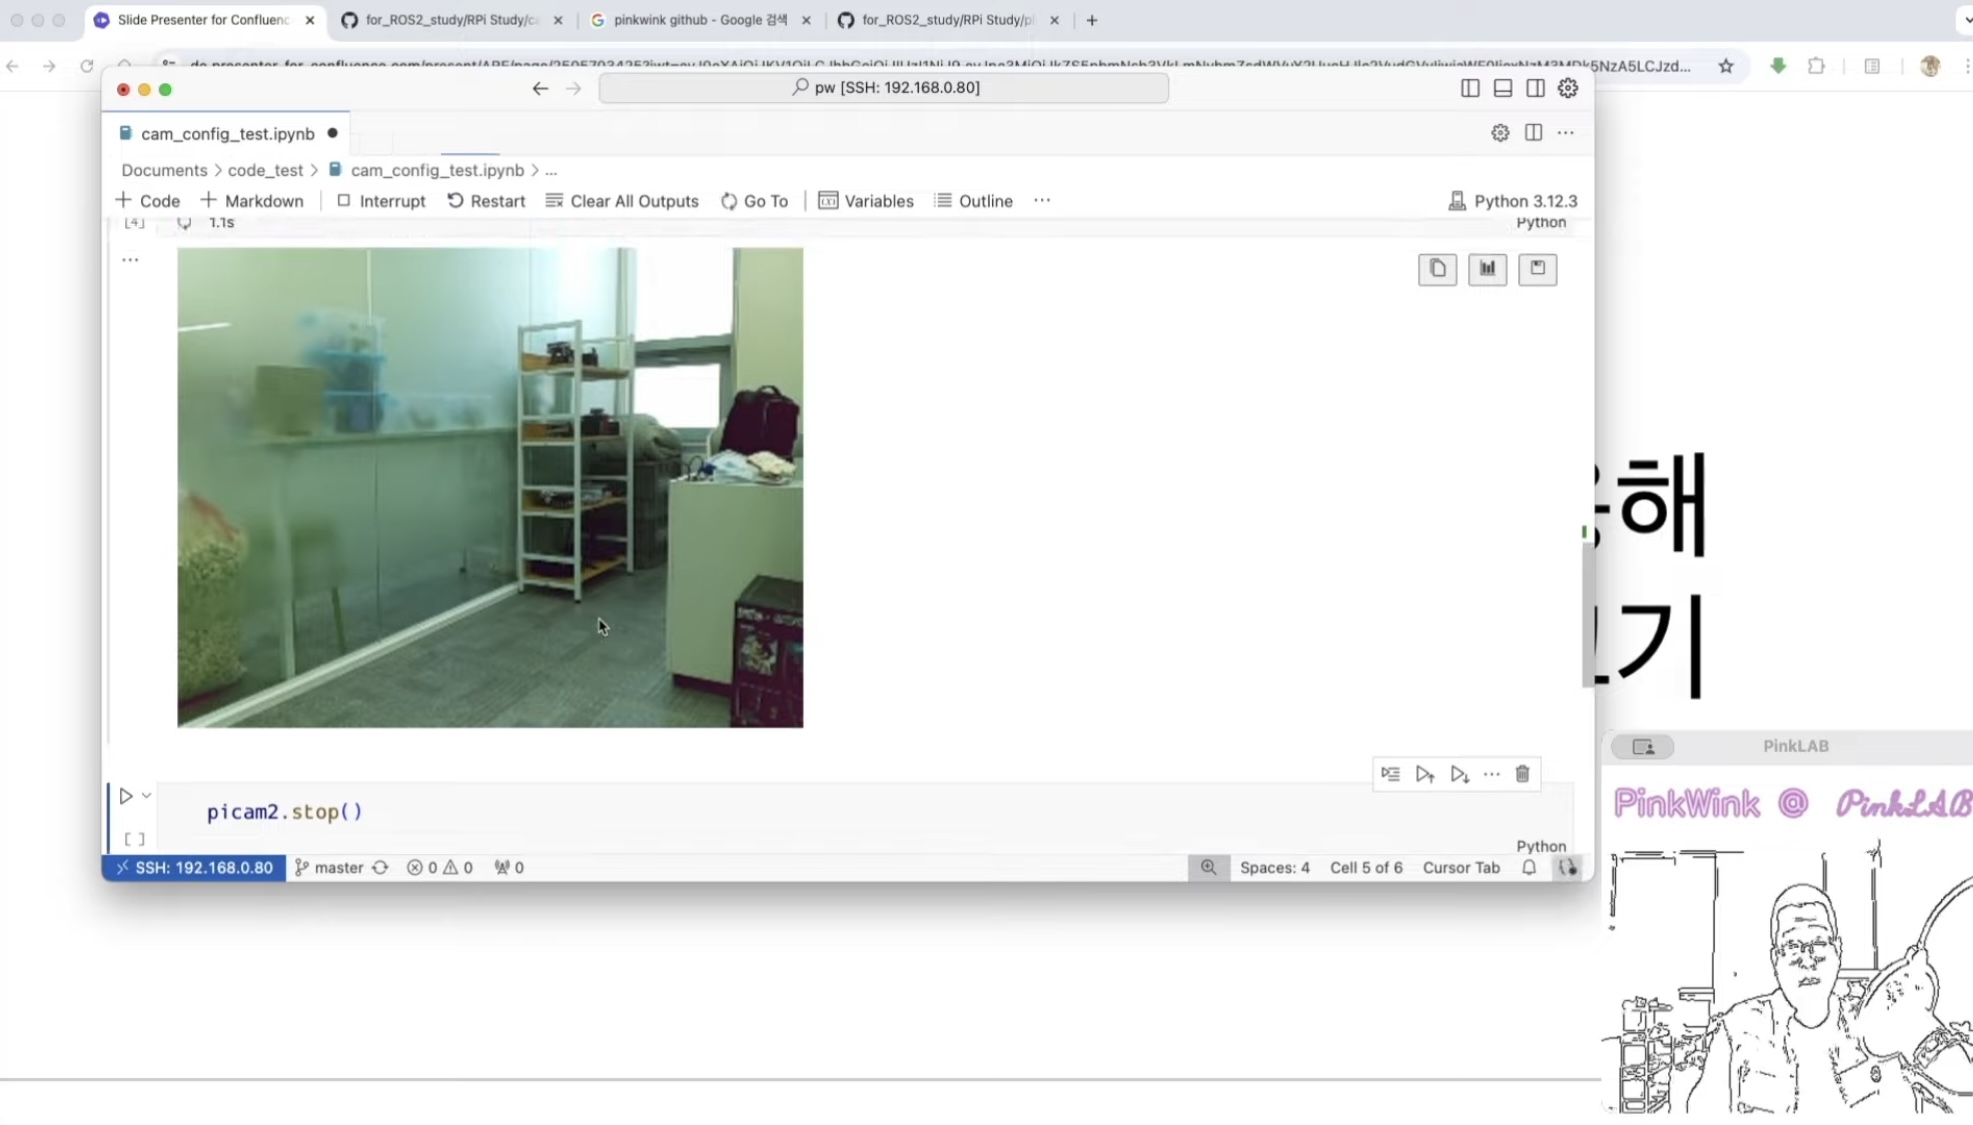Screen dimensions: 1973x1125
Task: Click the pw SSH command center search field
Action: click(x=884, y=88)
